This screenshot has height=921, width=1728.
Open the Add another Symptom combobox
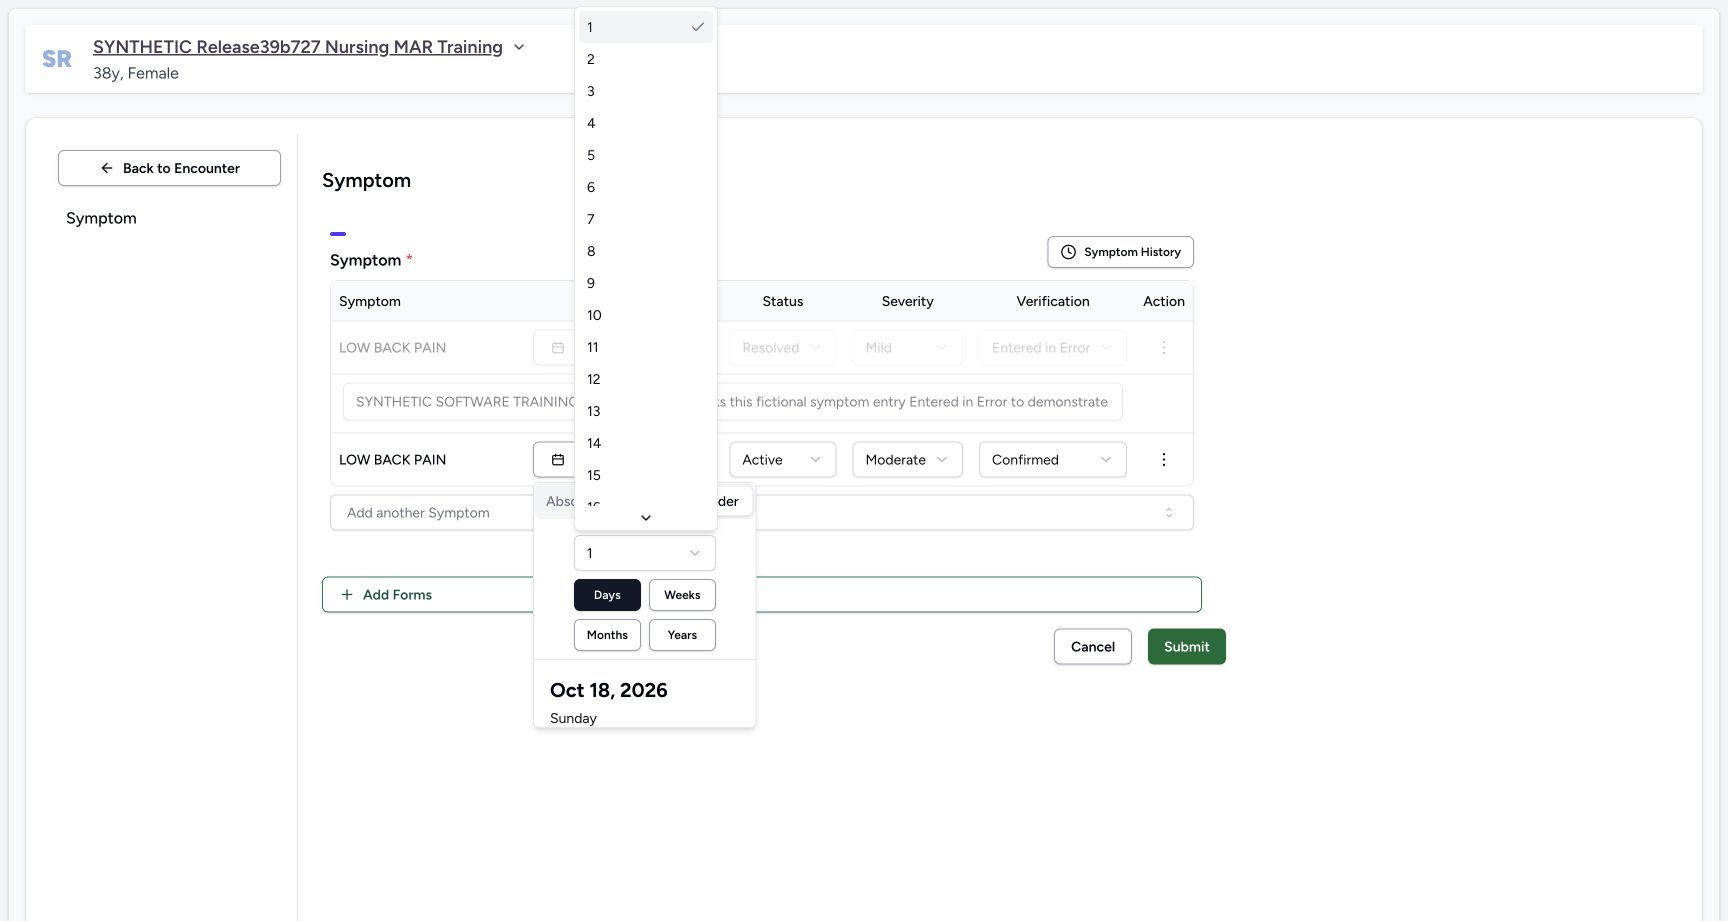click(x=761, y=513)
